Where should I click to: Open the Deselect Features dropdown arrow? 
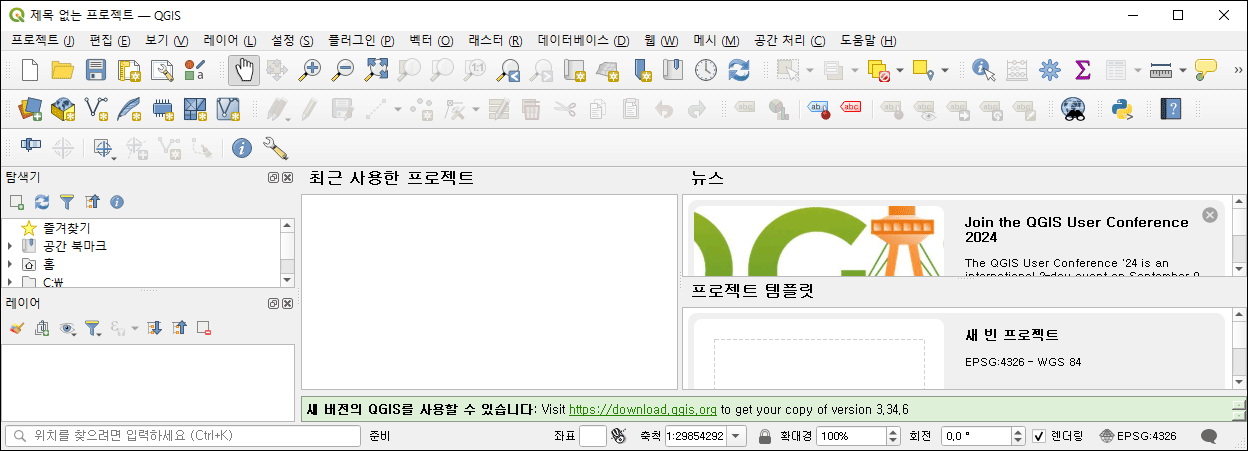[x=900, y=70]
